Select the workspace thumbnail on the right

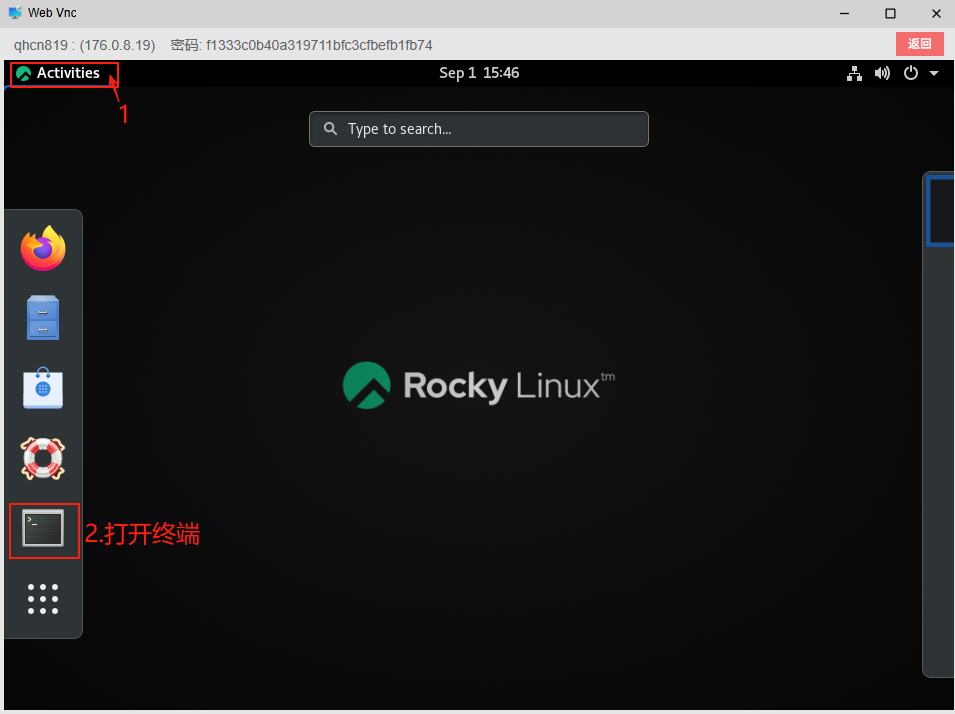[x=941, y=210]
